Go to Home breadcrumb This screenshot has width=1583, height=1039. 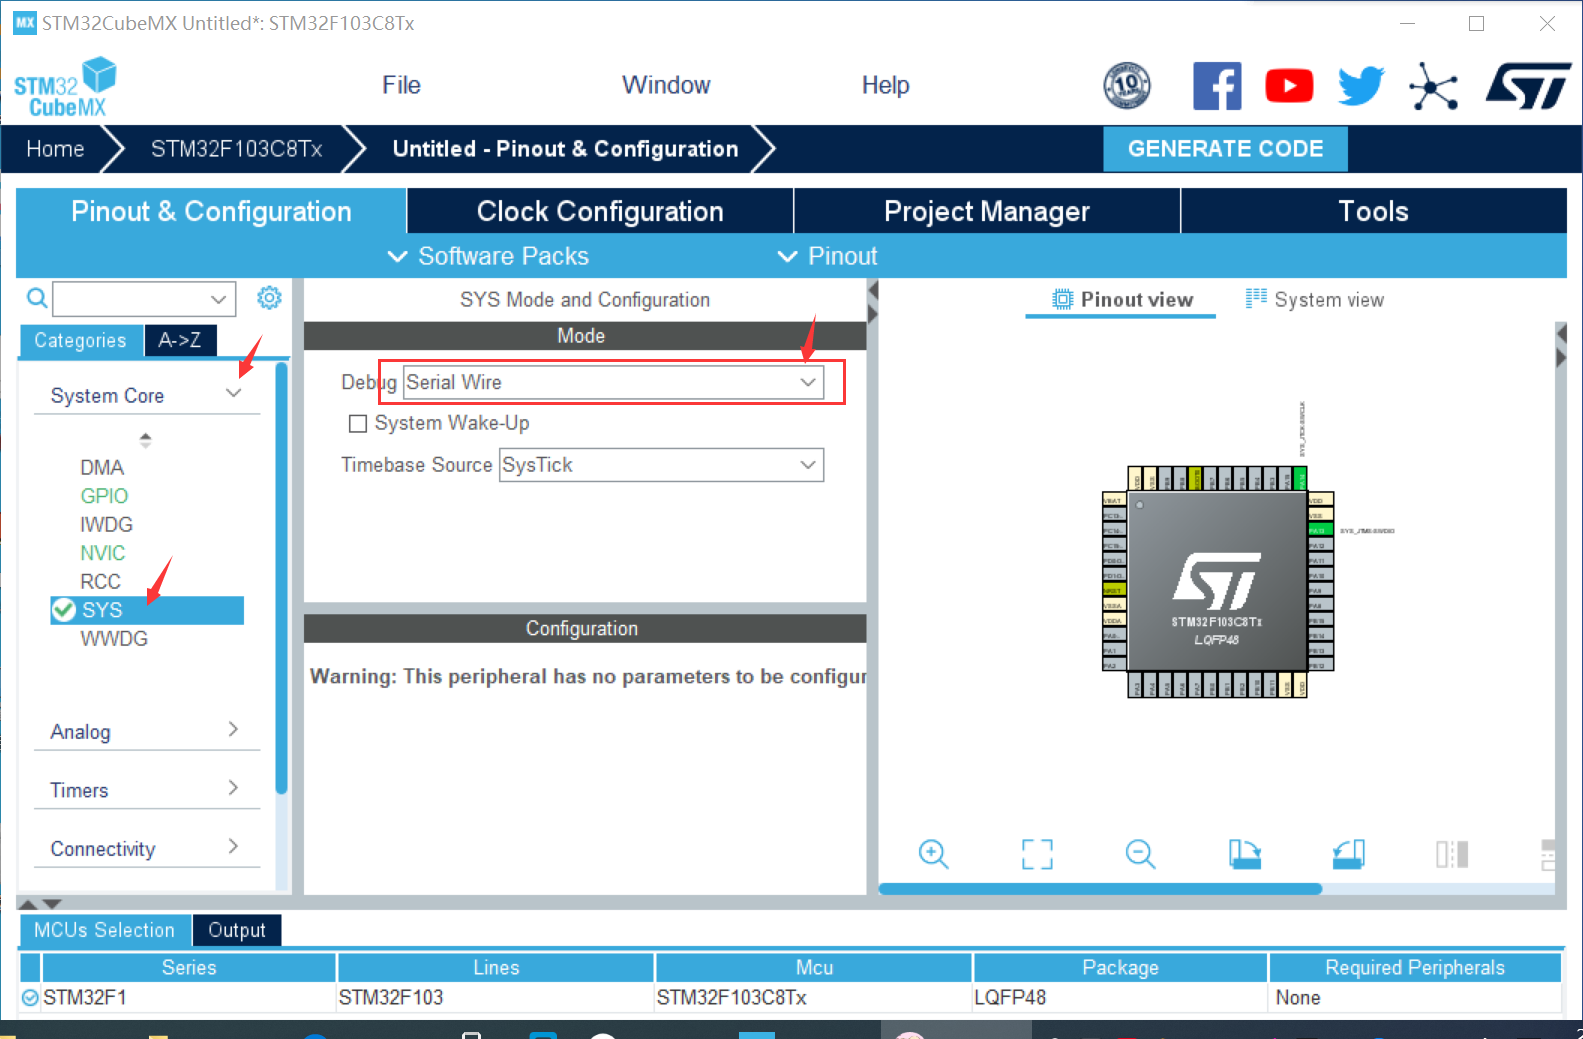(55, 149)
